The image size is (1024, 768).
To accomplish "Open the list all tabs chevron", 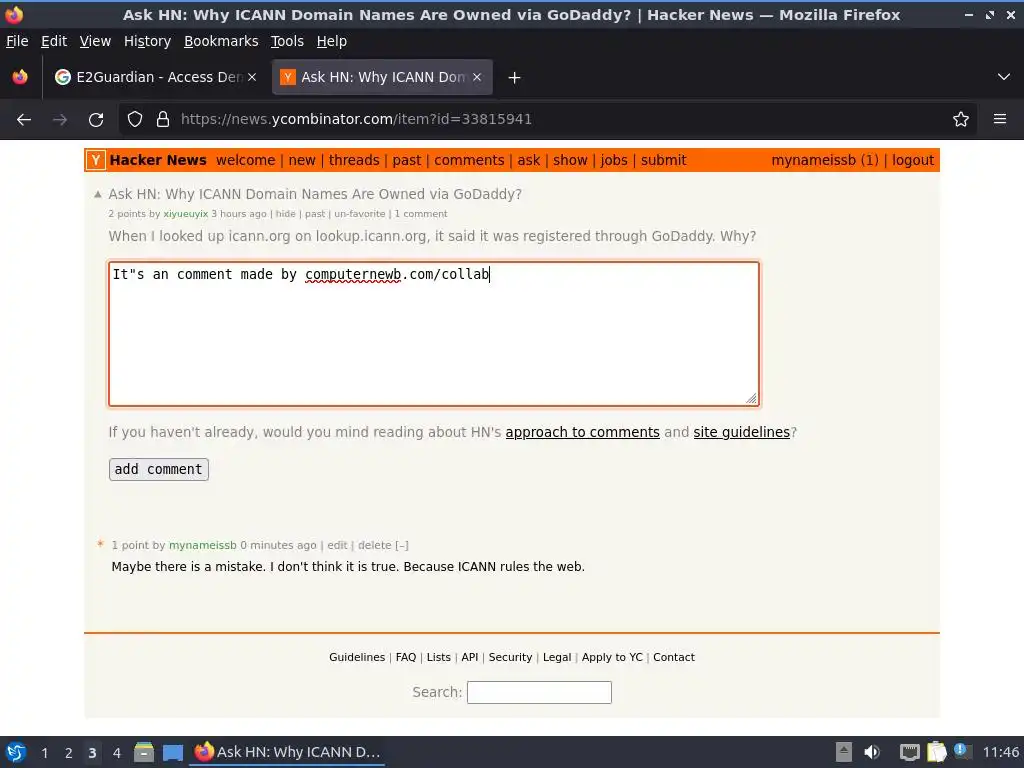I will click(1004, 77).
